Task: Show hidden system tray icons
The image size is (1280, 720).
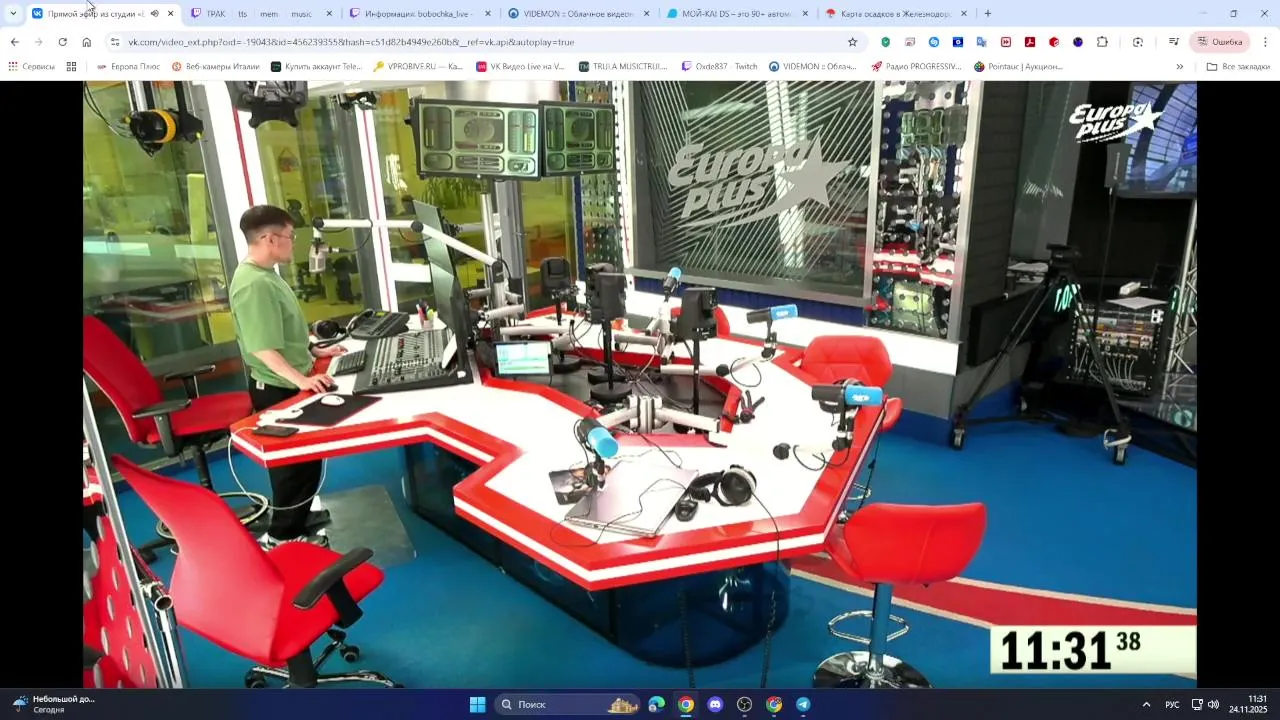Action: point(1146,704)
